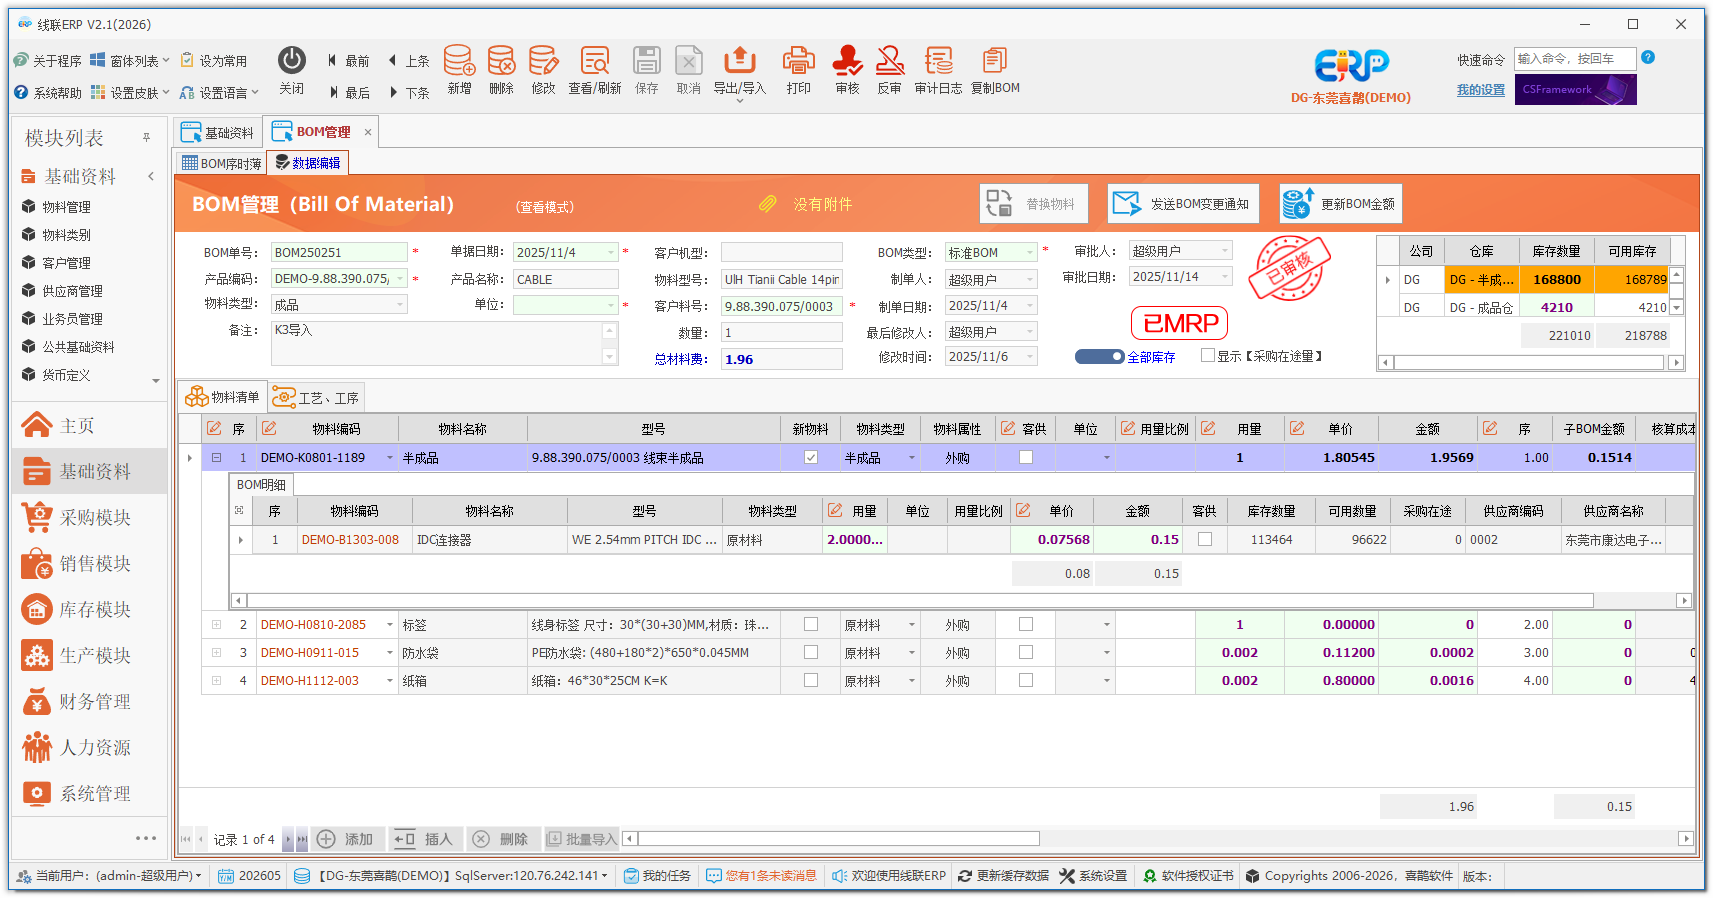The width and height of the screenshot is (1713, 898).
Task: Select the 物料清单 tab
Action: click(223, 398)
